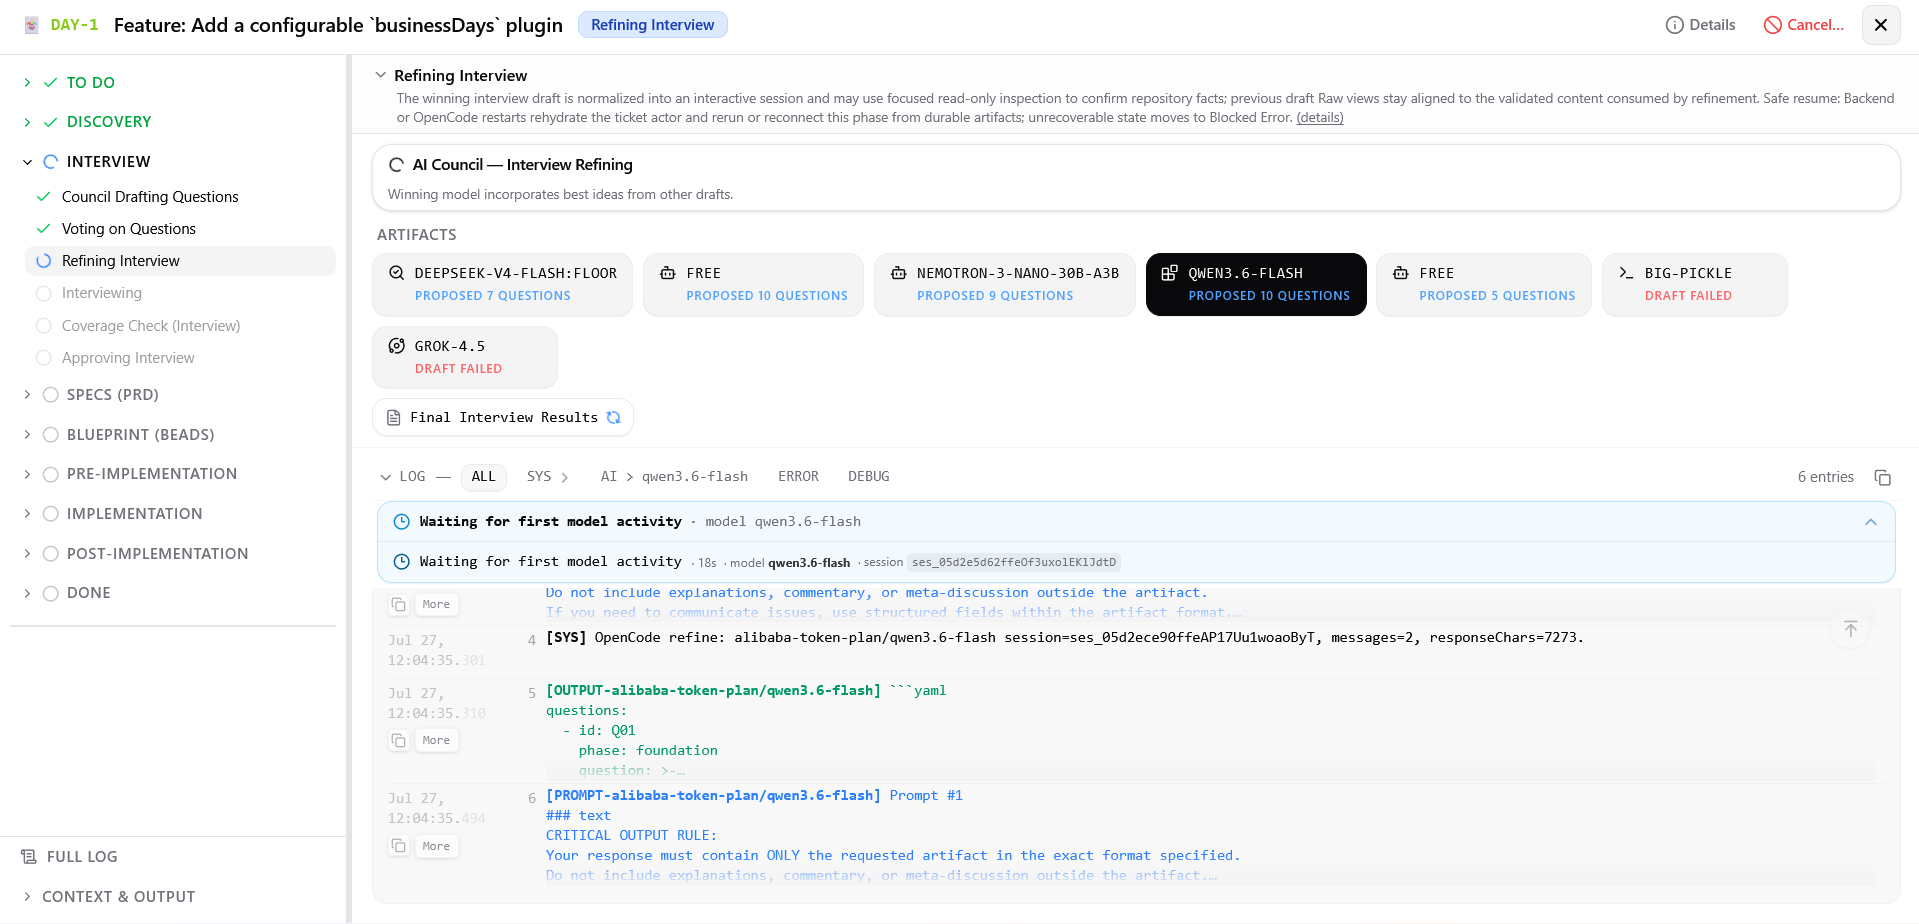Open the Refining Interview sidebar step

coord(181,261)
